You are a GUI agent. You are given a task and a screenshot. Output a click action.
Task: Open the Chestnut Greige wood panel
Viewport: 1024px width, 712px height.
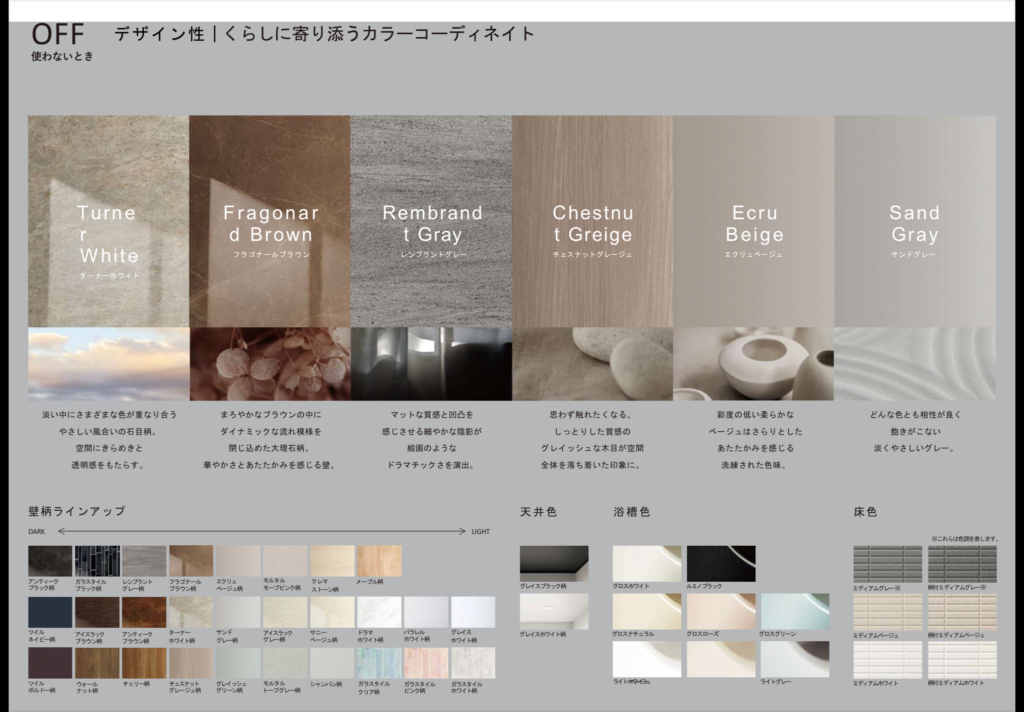[x=592, y=221]
